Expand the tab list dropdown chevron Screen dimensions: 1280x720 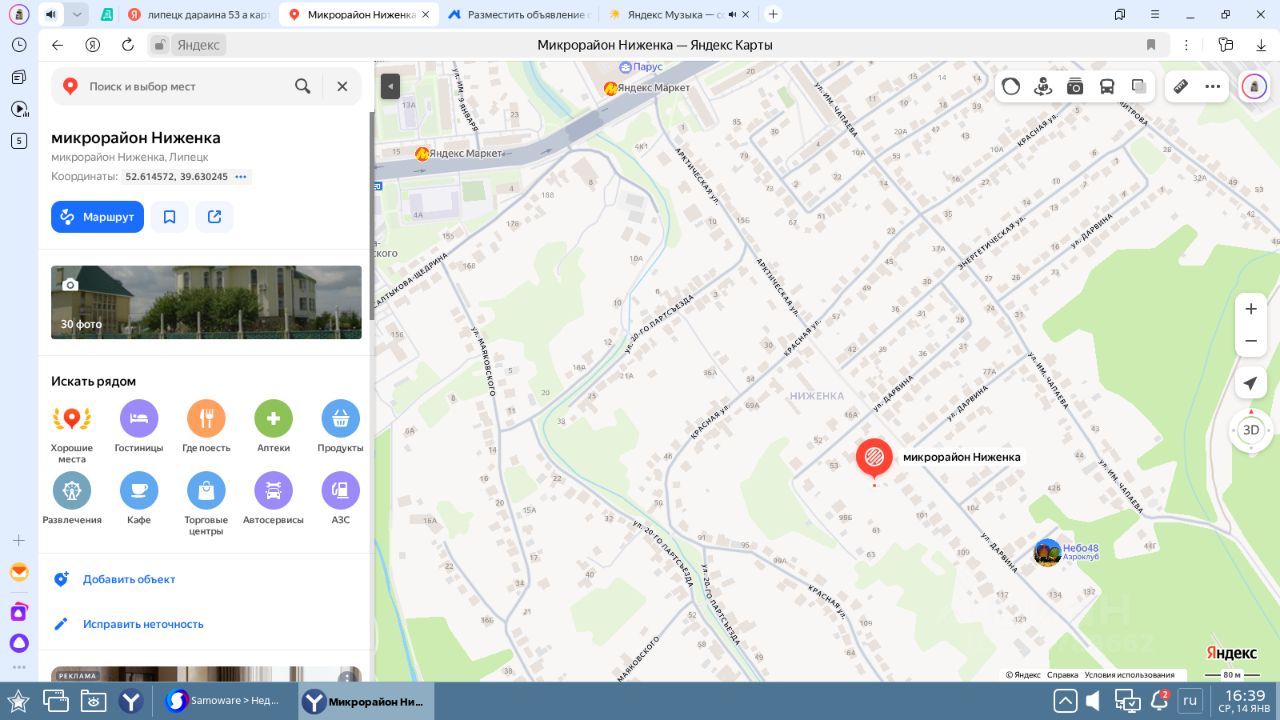pos(77,15)
